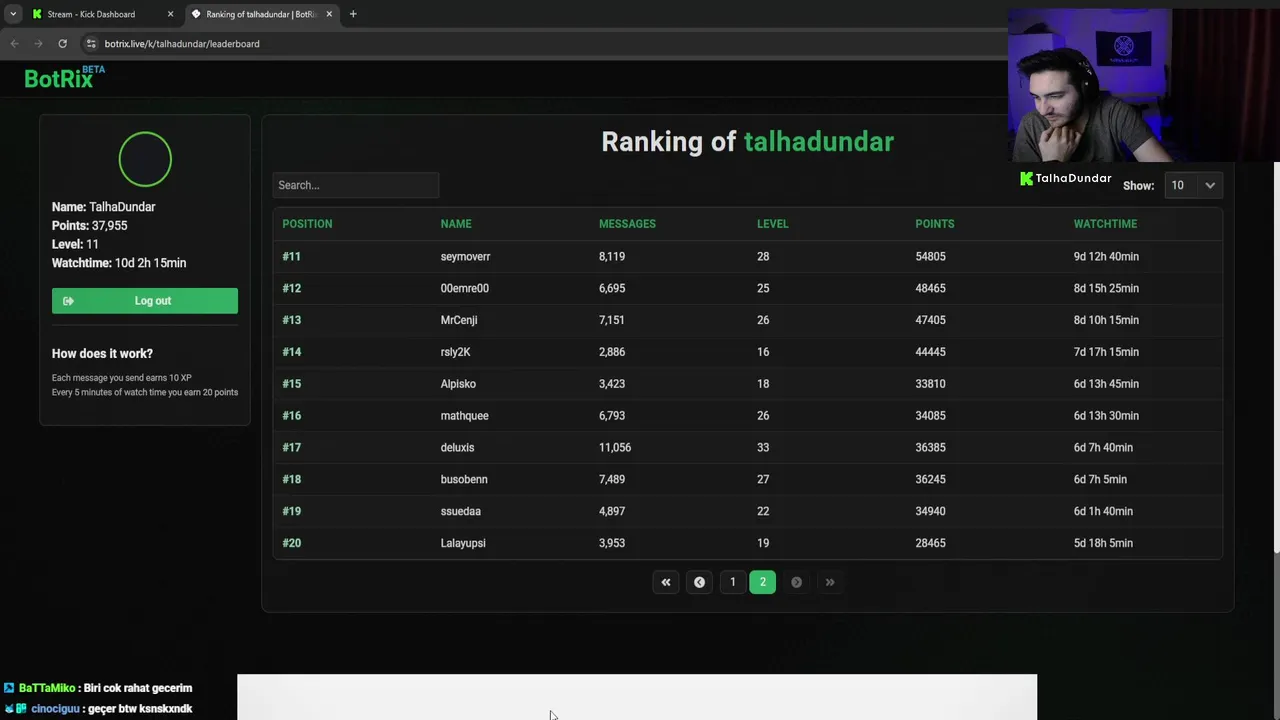Close the Ranking of talhadundar tab

click(x=329, y=14)
